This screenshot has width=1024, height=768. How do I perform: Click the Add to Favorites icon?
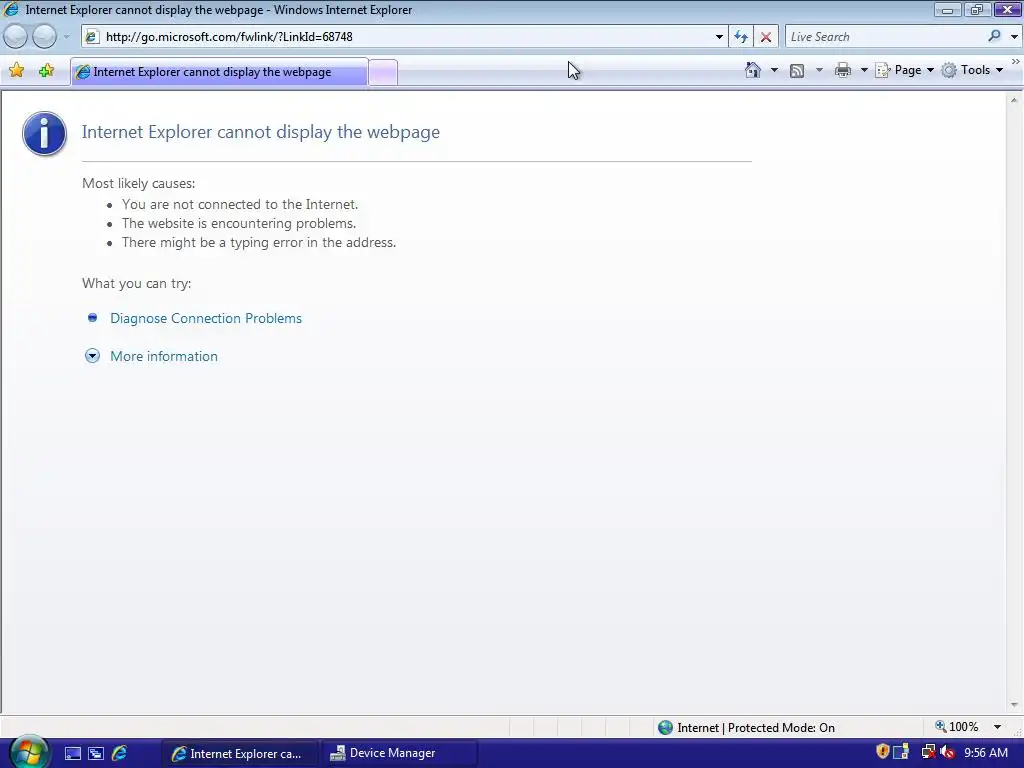(x=46, y=71)
